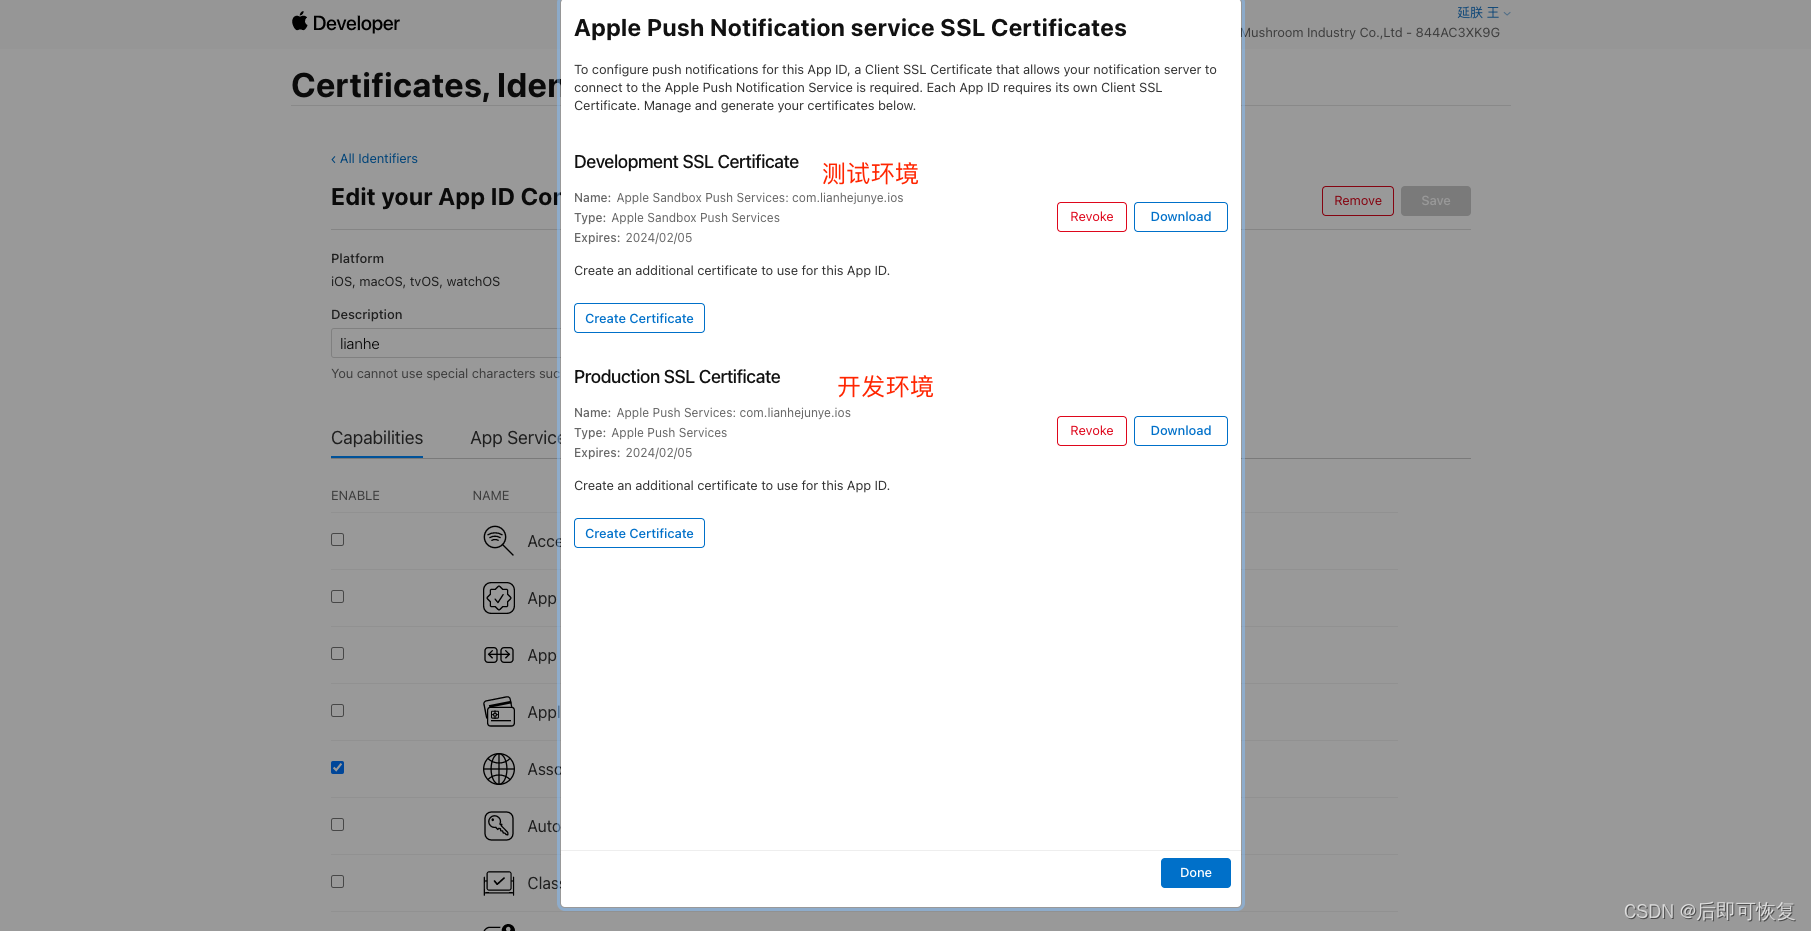The width and height of the screenshot is (1811, 931).
Task: Open the account name dropdown at top right
Action: (x=1484, y=13)
